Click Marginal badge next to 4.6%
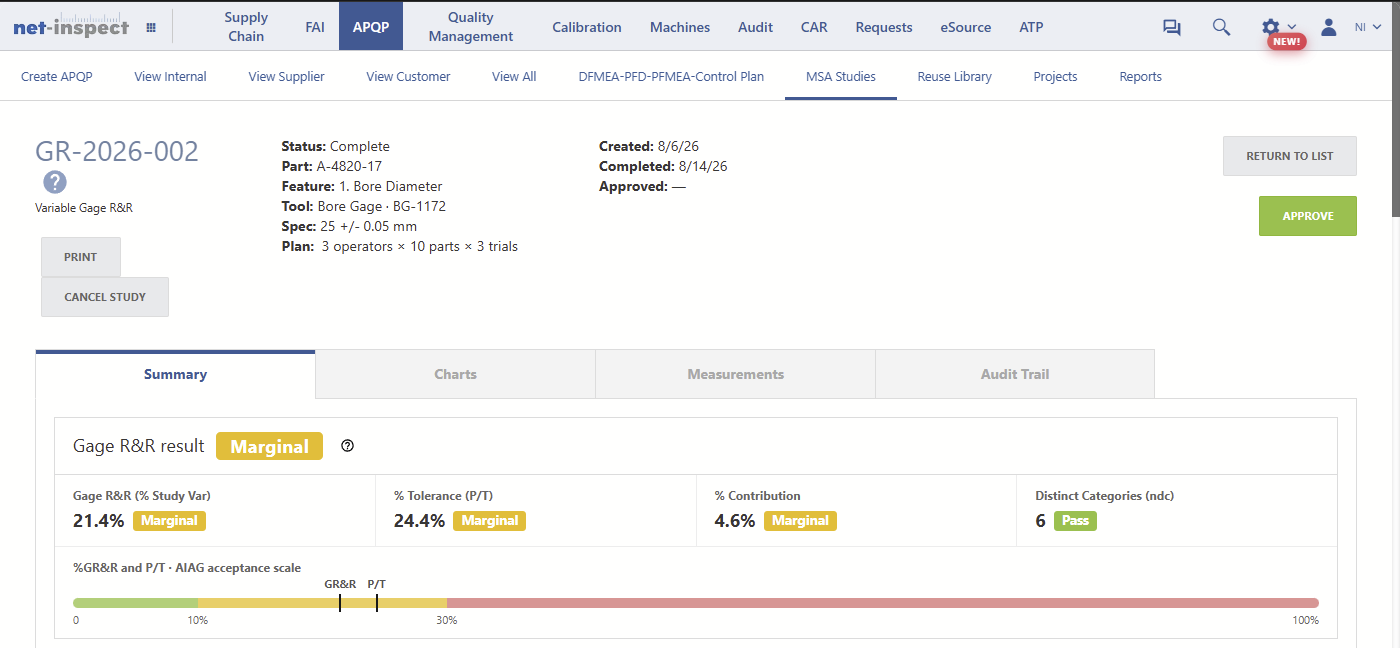This screenshot has height=648, width=1400. pos(800,521)
